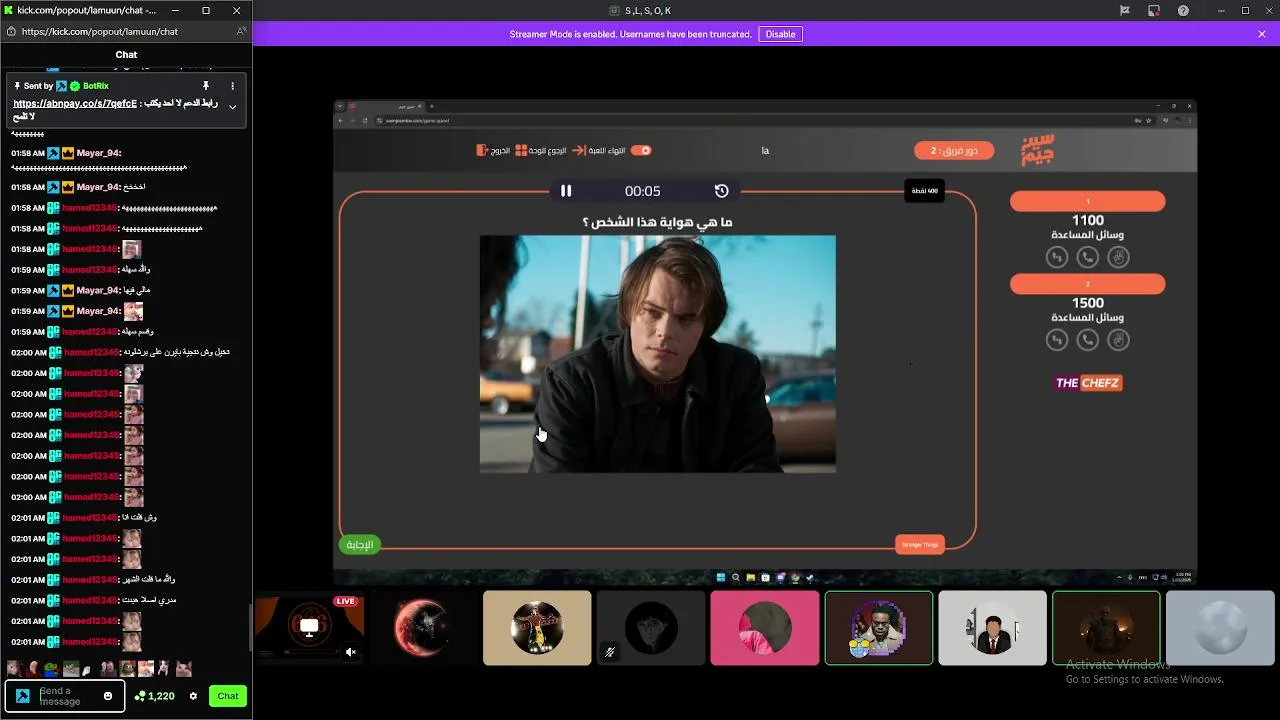Click the question image of the man
This screenshot has width=1280, height=720.
click(x=658, y=354)
